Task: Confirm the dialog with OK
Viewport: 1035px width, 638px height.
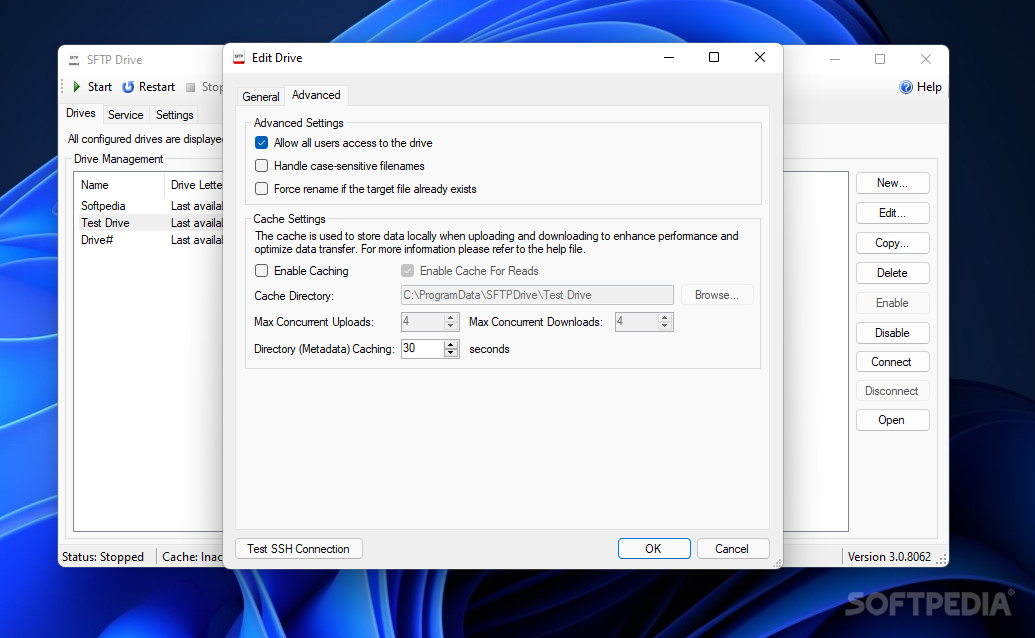Action: tap(653, 549)
